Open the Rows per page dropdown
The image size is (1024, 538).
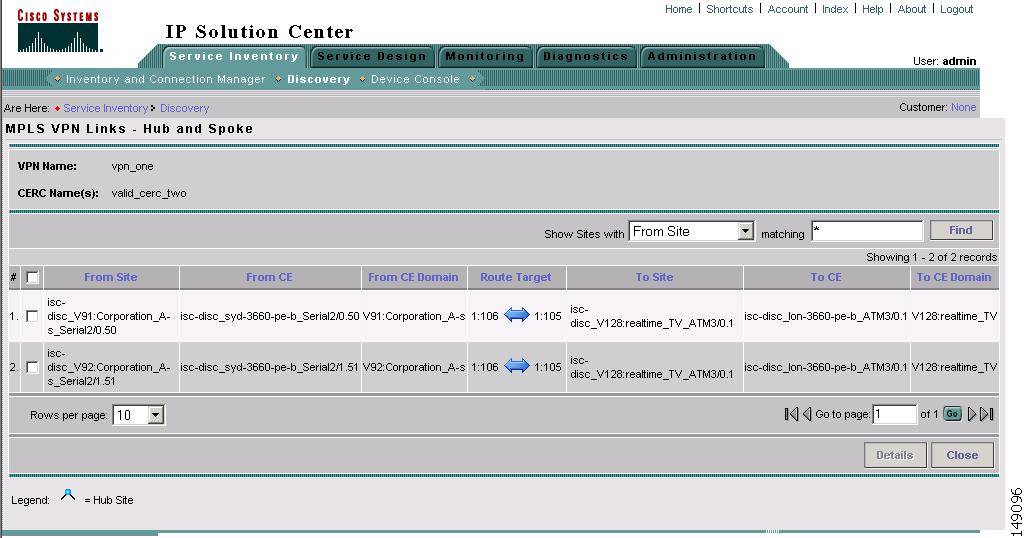pyautogui.click(x=139, y=415)
